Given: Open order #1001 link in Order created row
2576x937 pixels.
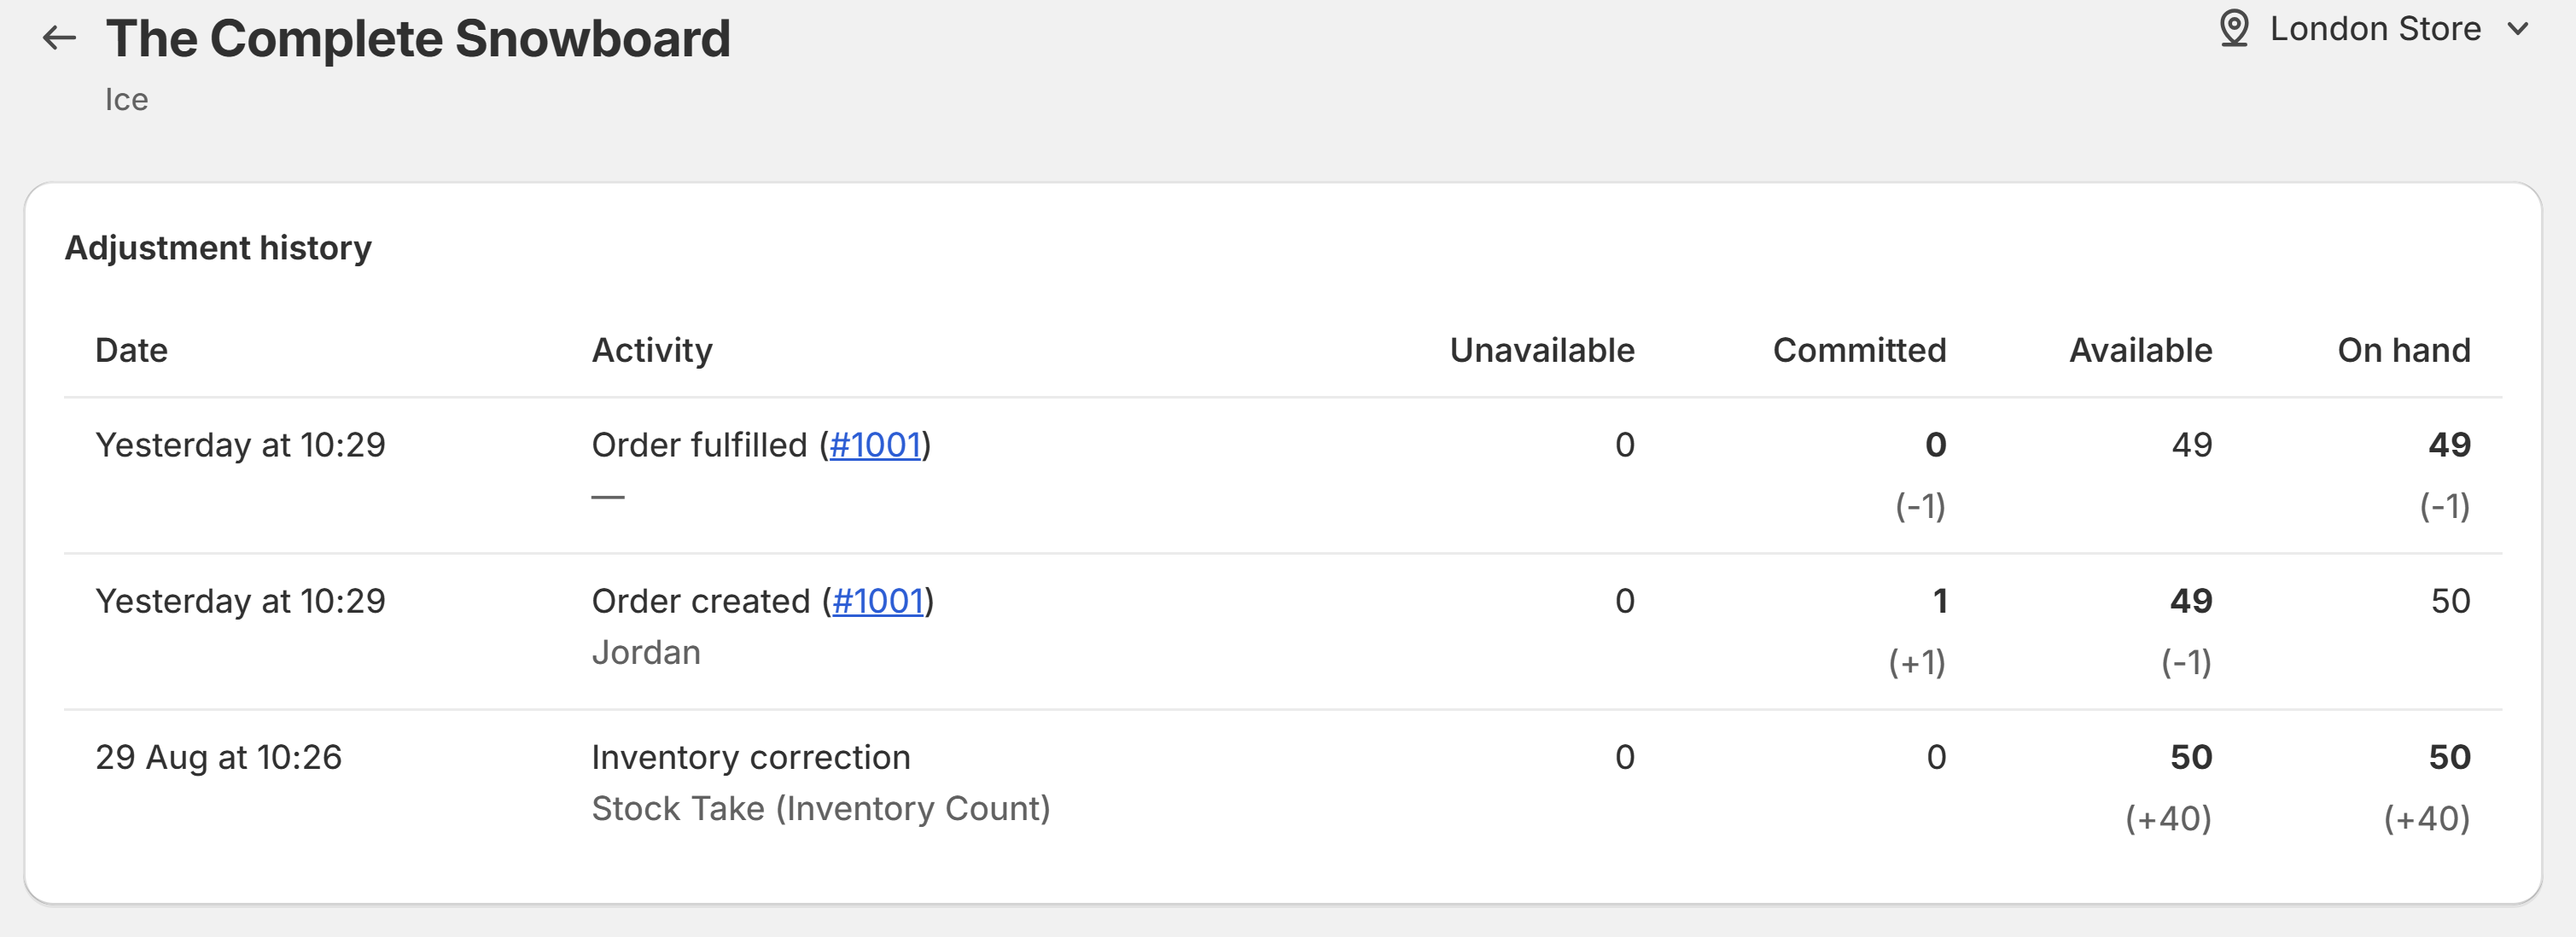Looking at the screenshot, I should [877, 601].
